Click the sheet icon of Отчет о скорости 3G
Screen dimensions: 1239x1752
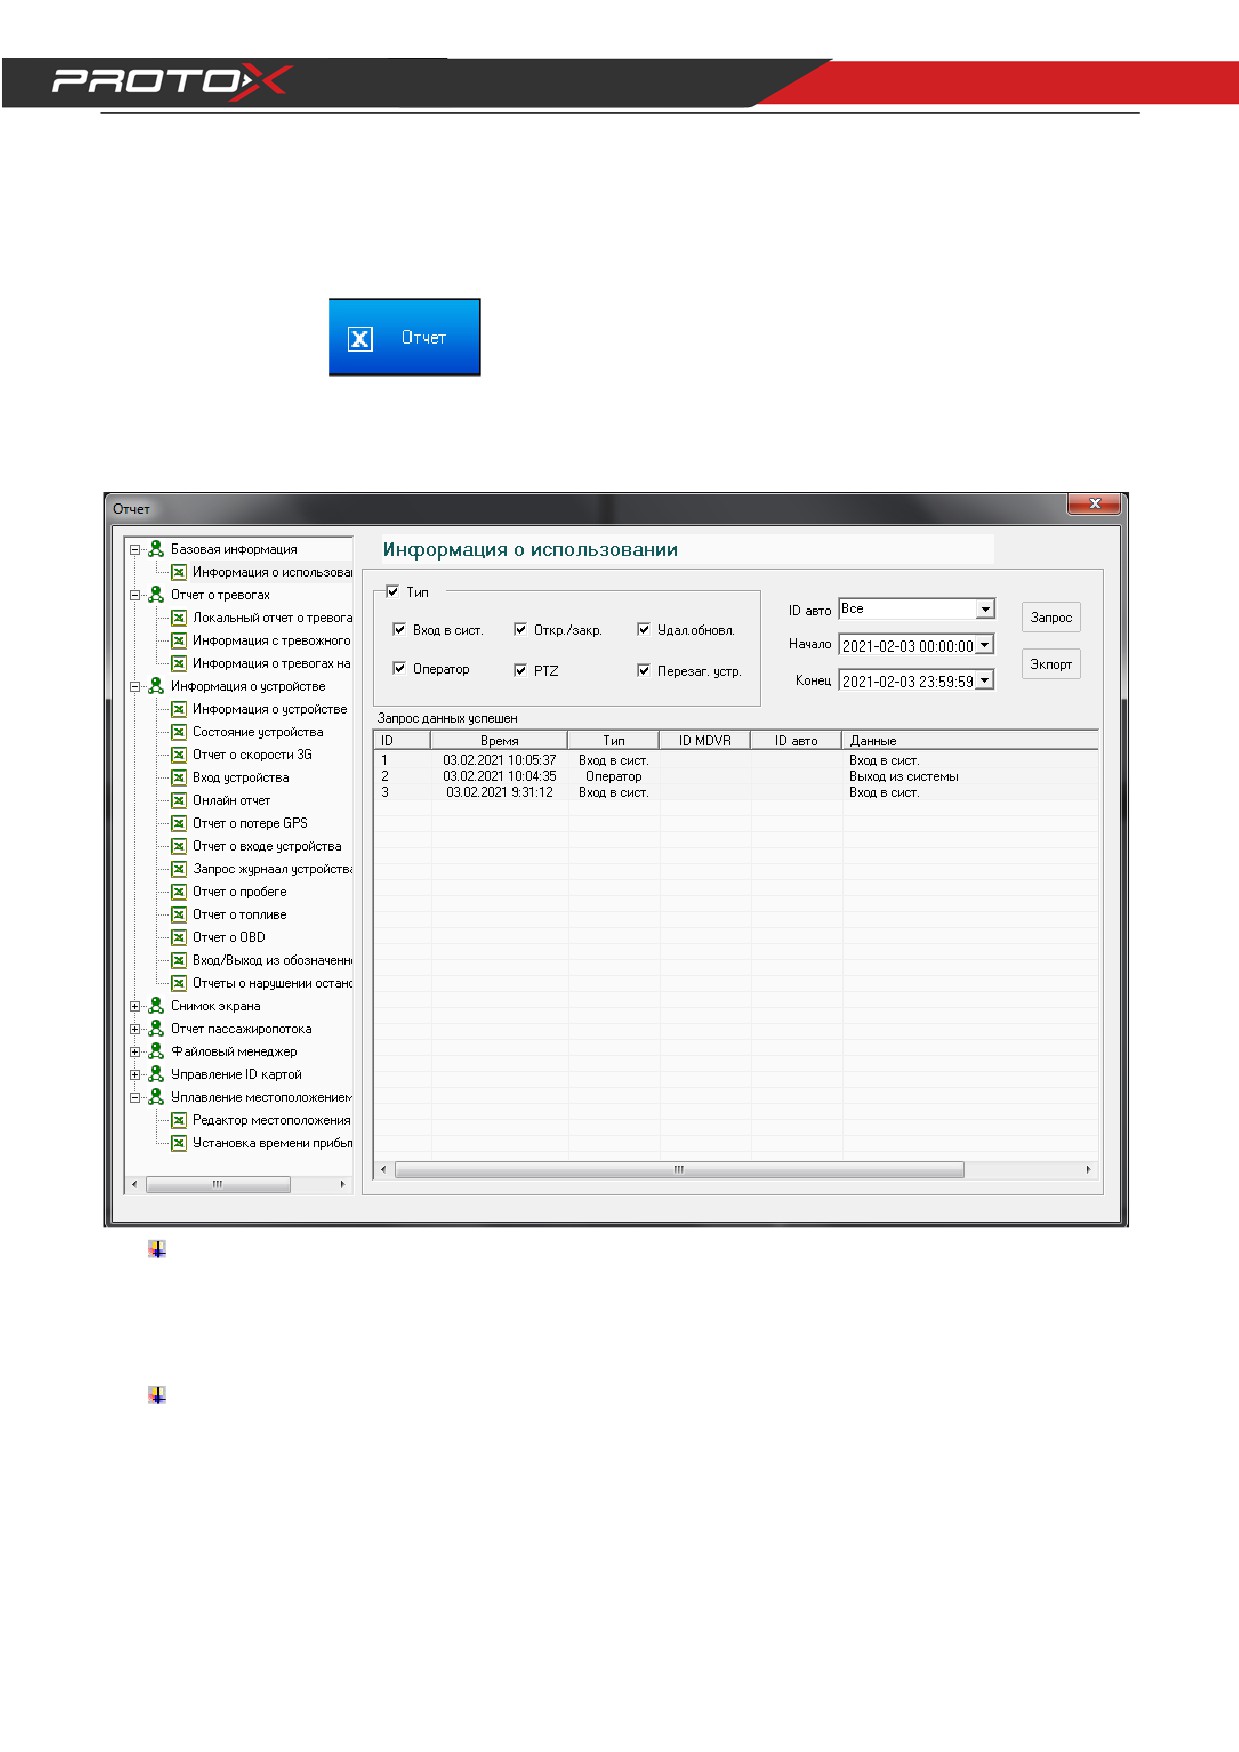[179, 755]
